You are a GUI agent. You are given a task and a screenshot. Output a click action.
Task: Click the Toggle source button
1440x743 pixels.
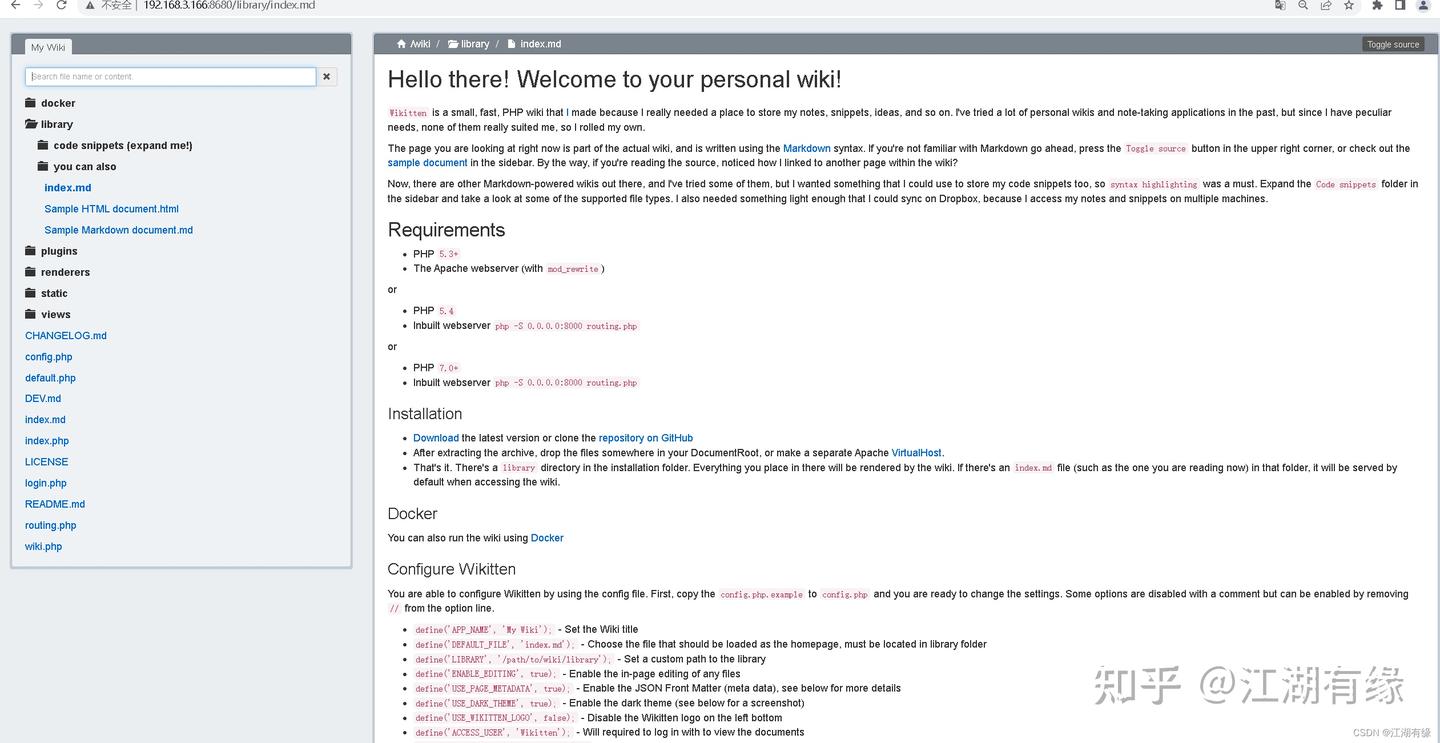coord(1392,44)
